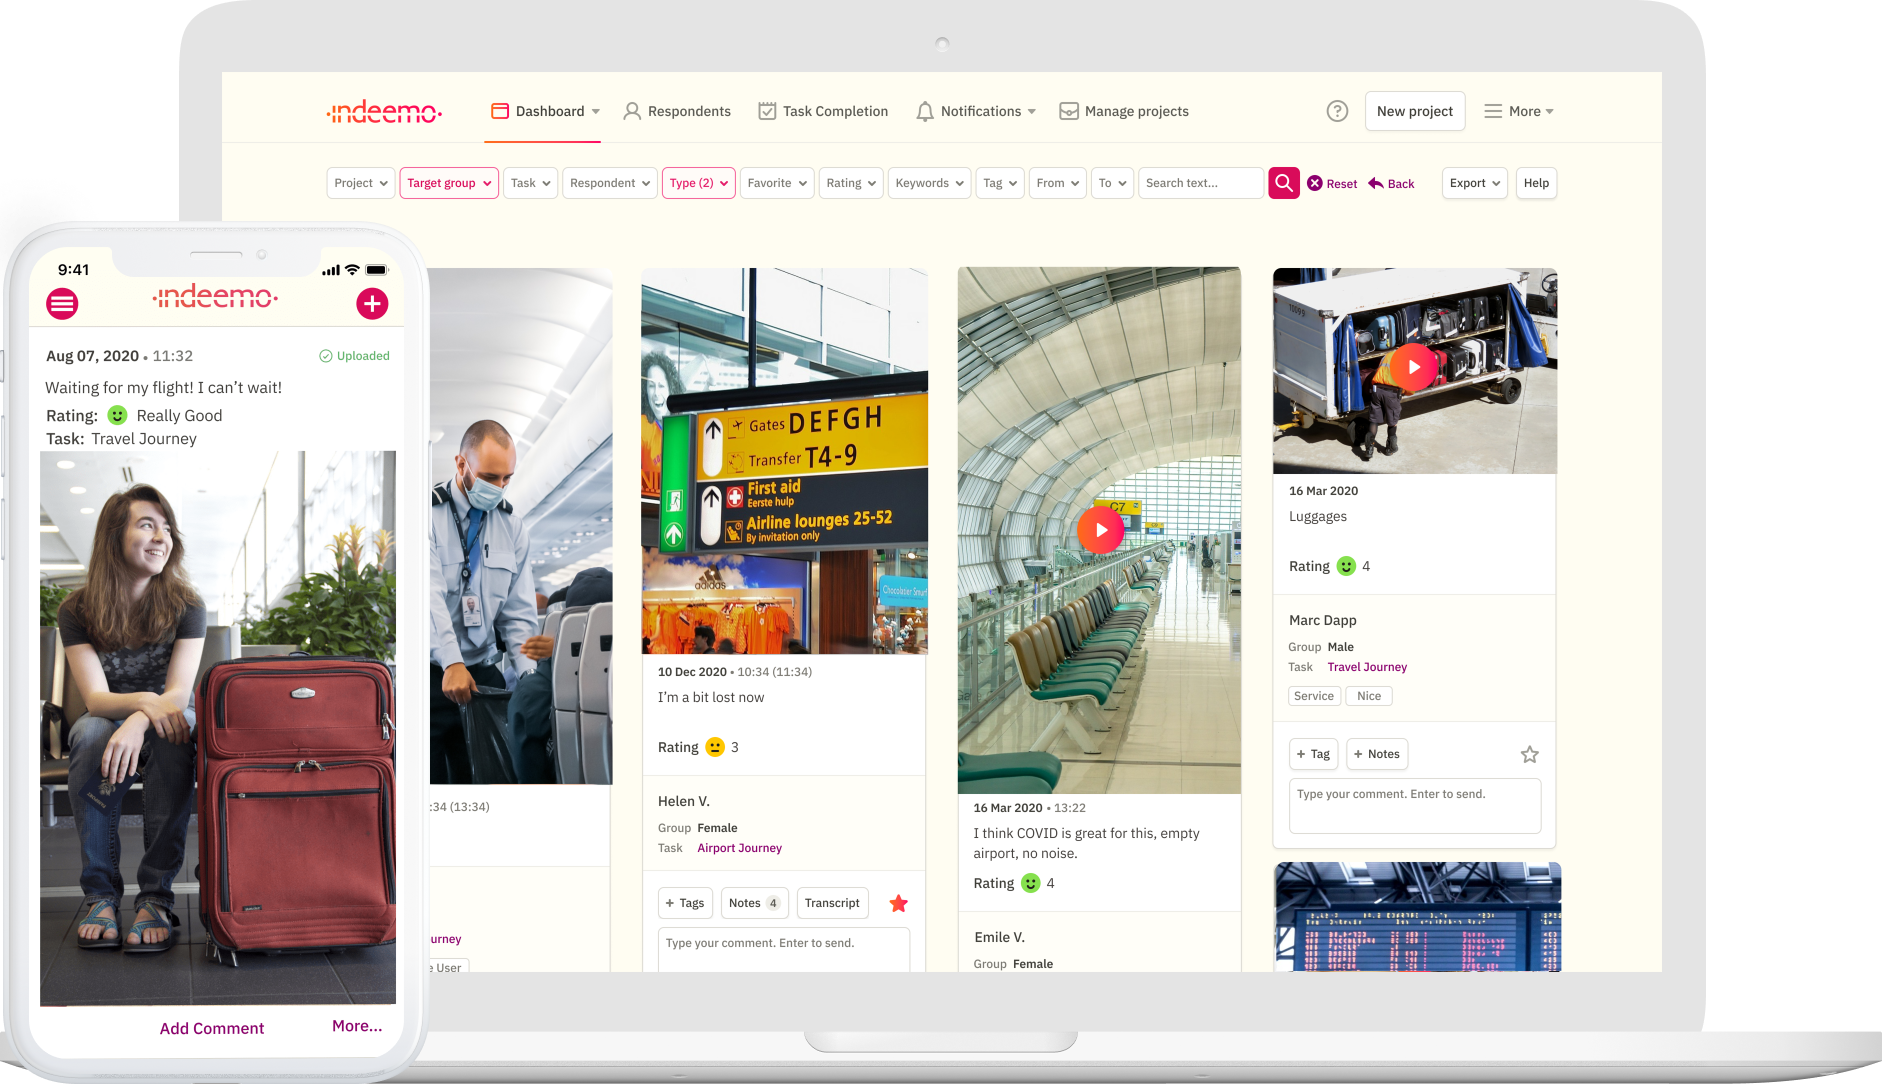The height and width of the screenshot is (1084, 1882).
Task: Open the To date dropdown
Action: pyautogui.click(x=1112, y=183)
